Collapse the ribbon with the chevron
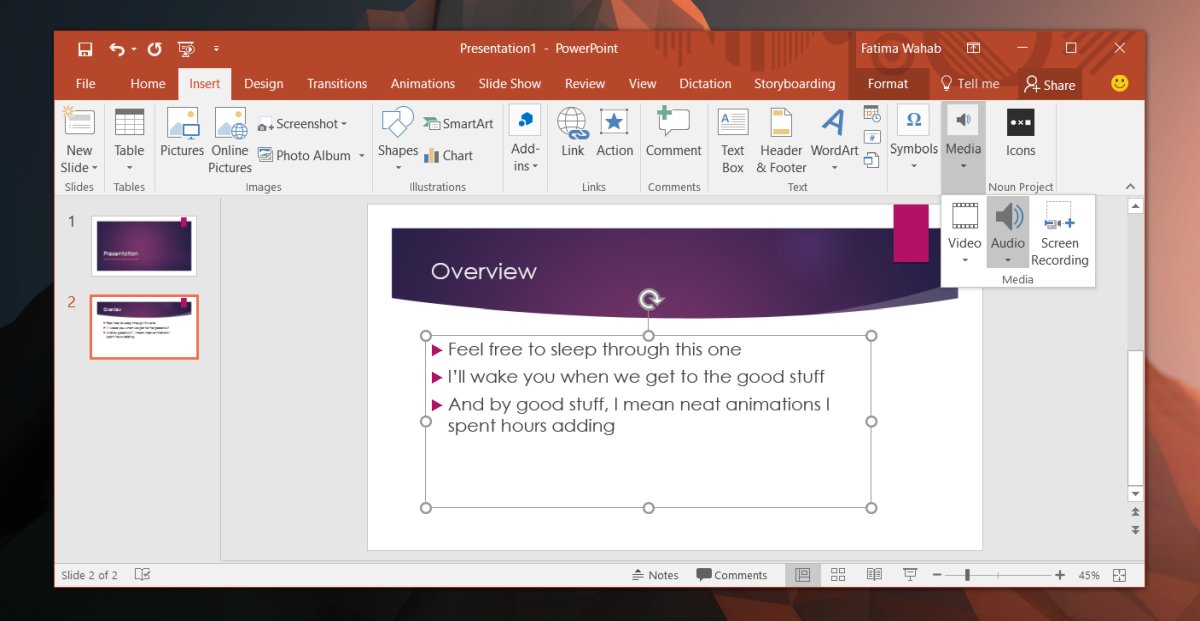Viewport: 1200px width, 621px height. 1130,186
